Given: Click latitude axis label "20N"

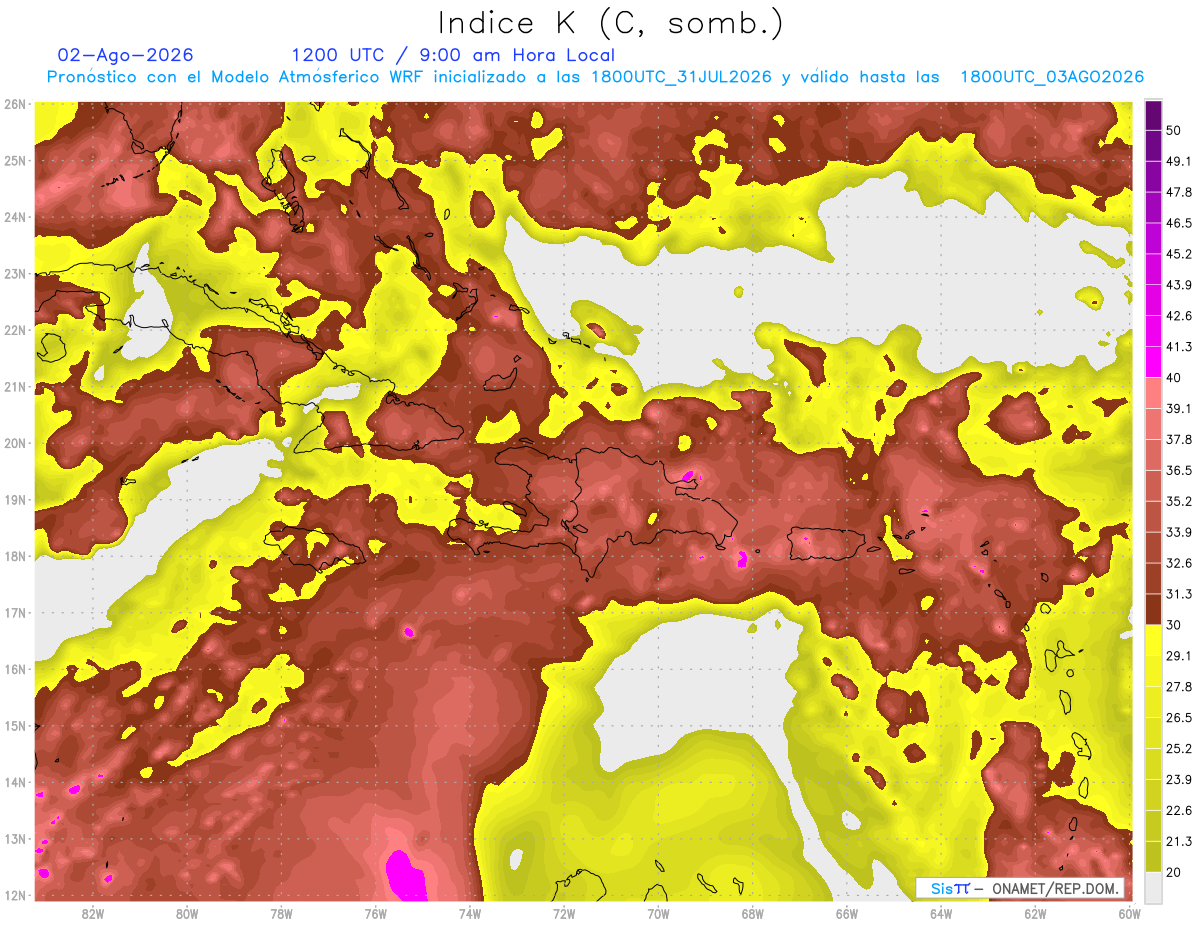Looking at the screenshot, I should click(16, 443).
